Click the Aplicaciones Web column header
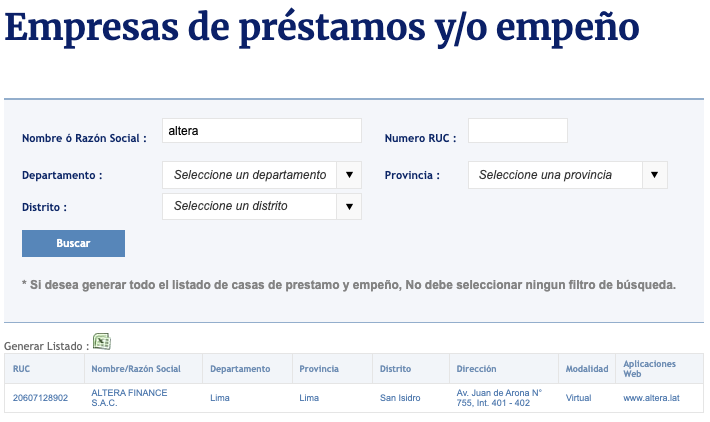This screenshot has width=710, height=422. click(649, 369)
